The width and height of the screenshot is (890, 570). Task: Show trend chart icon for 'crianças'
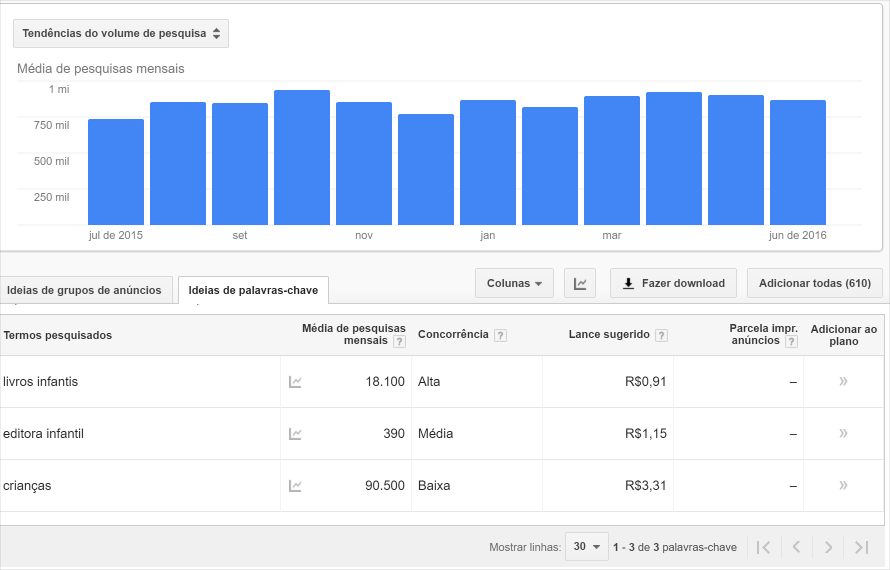pos(295,486)
